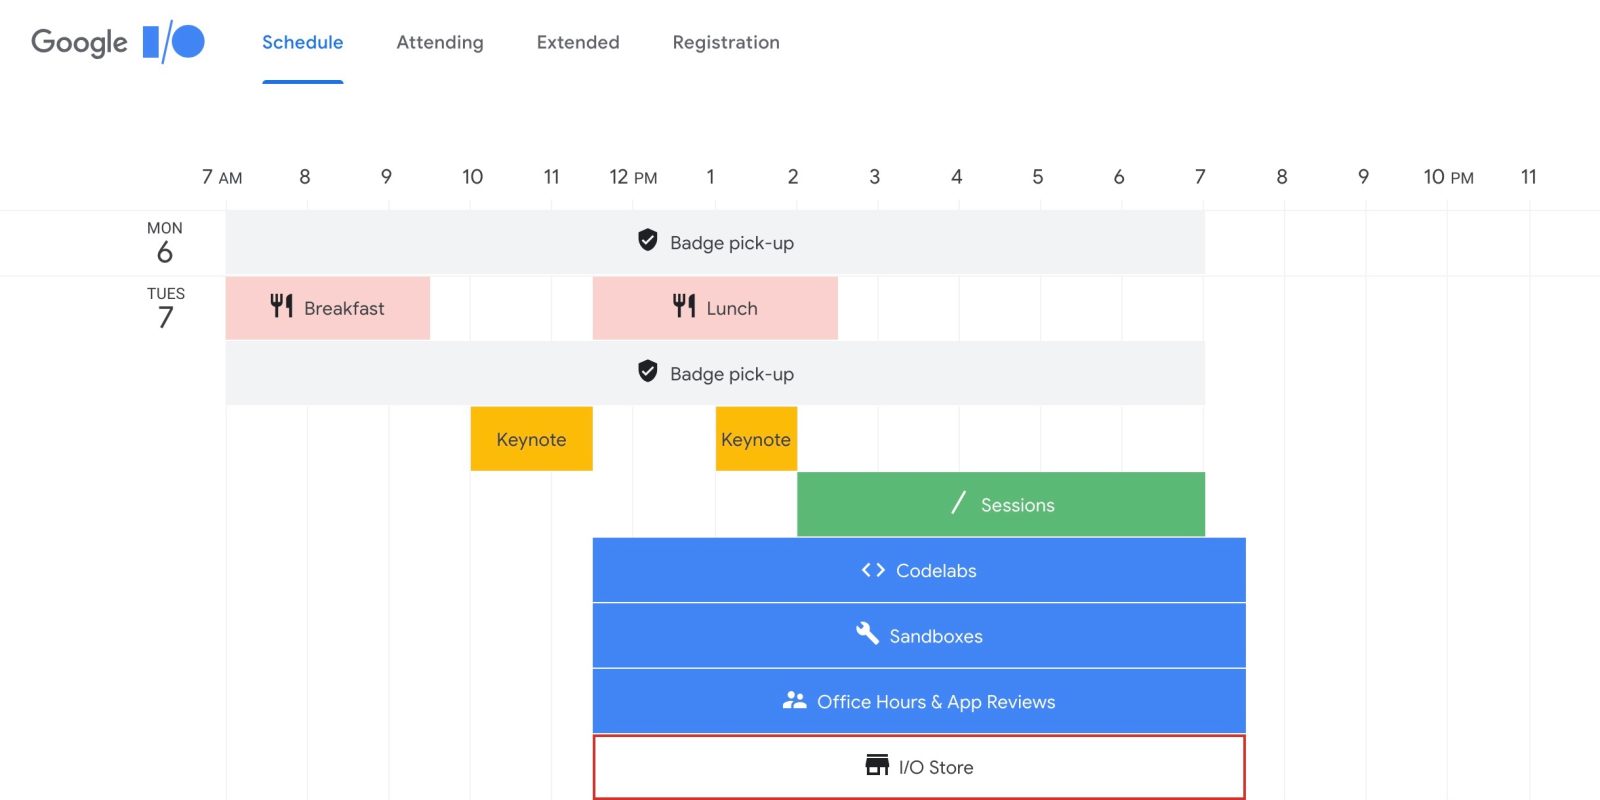Switch to the Schedule tab

coord(302,42)
